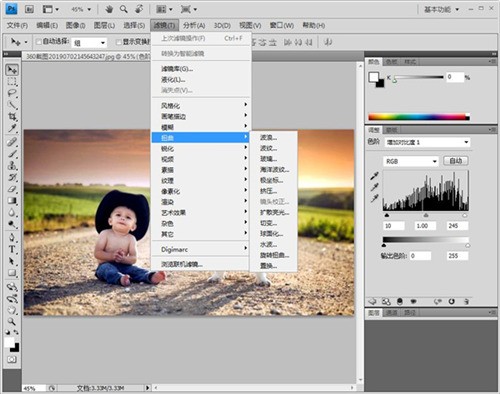Select the Brush tool
This screenshot has height=394, width=500.
click(x=12, y=154)
